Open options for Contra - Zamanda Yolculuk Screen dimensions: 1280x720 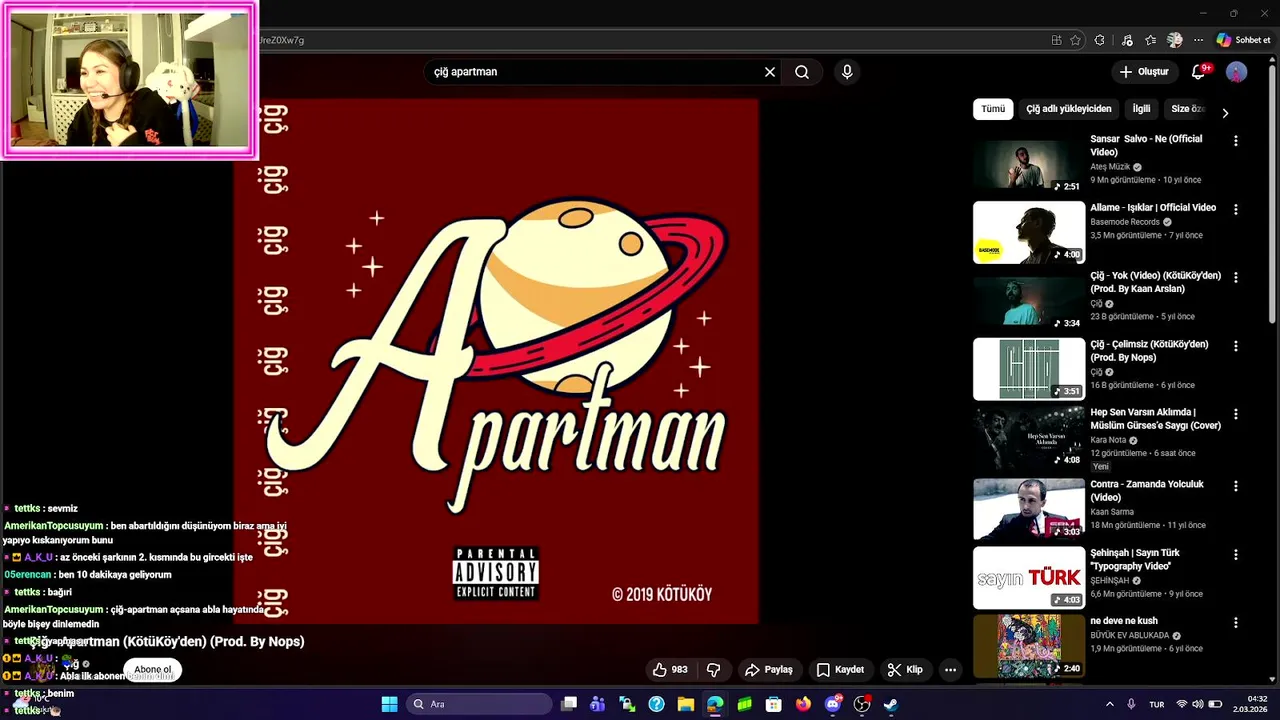coord(1236,486)
